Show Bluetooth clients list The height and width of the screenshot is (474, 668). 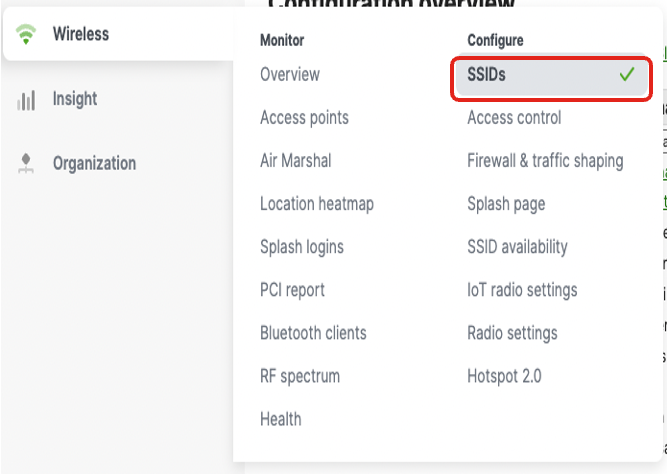coord(313,333)
